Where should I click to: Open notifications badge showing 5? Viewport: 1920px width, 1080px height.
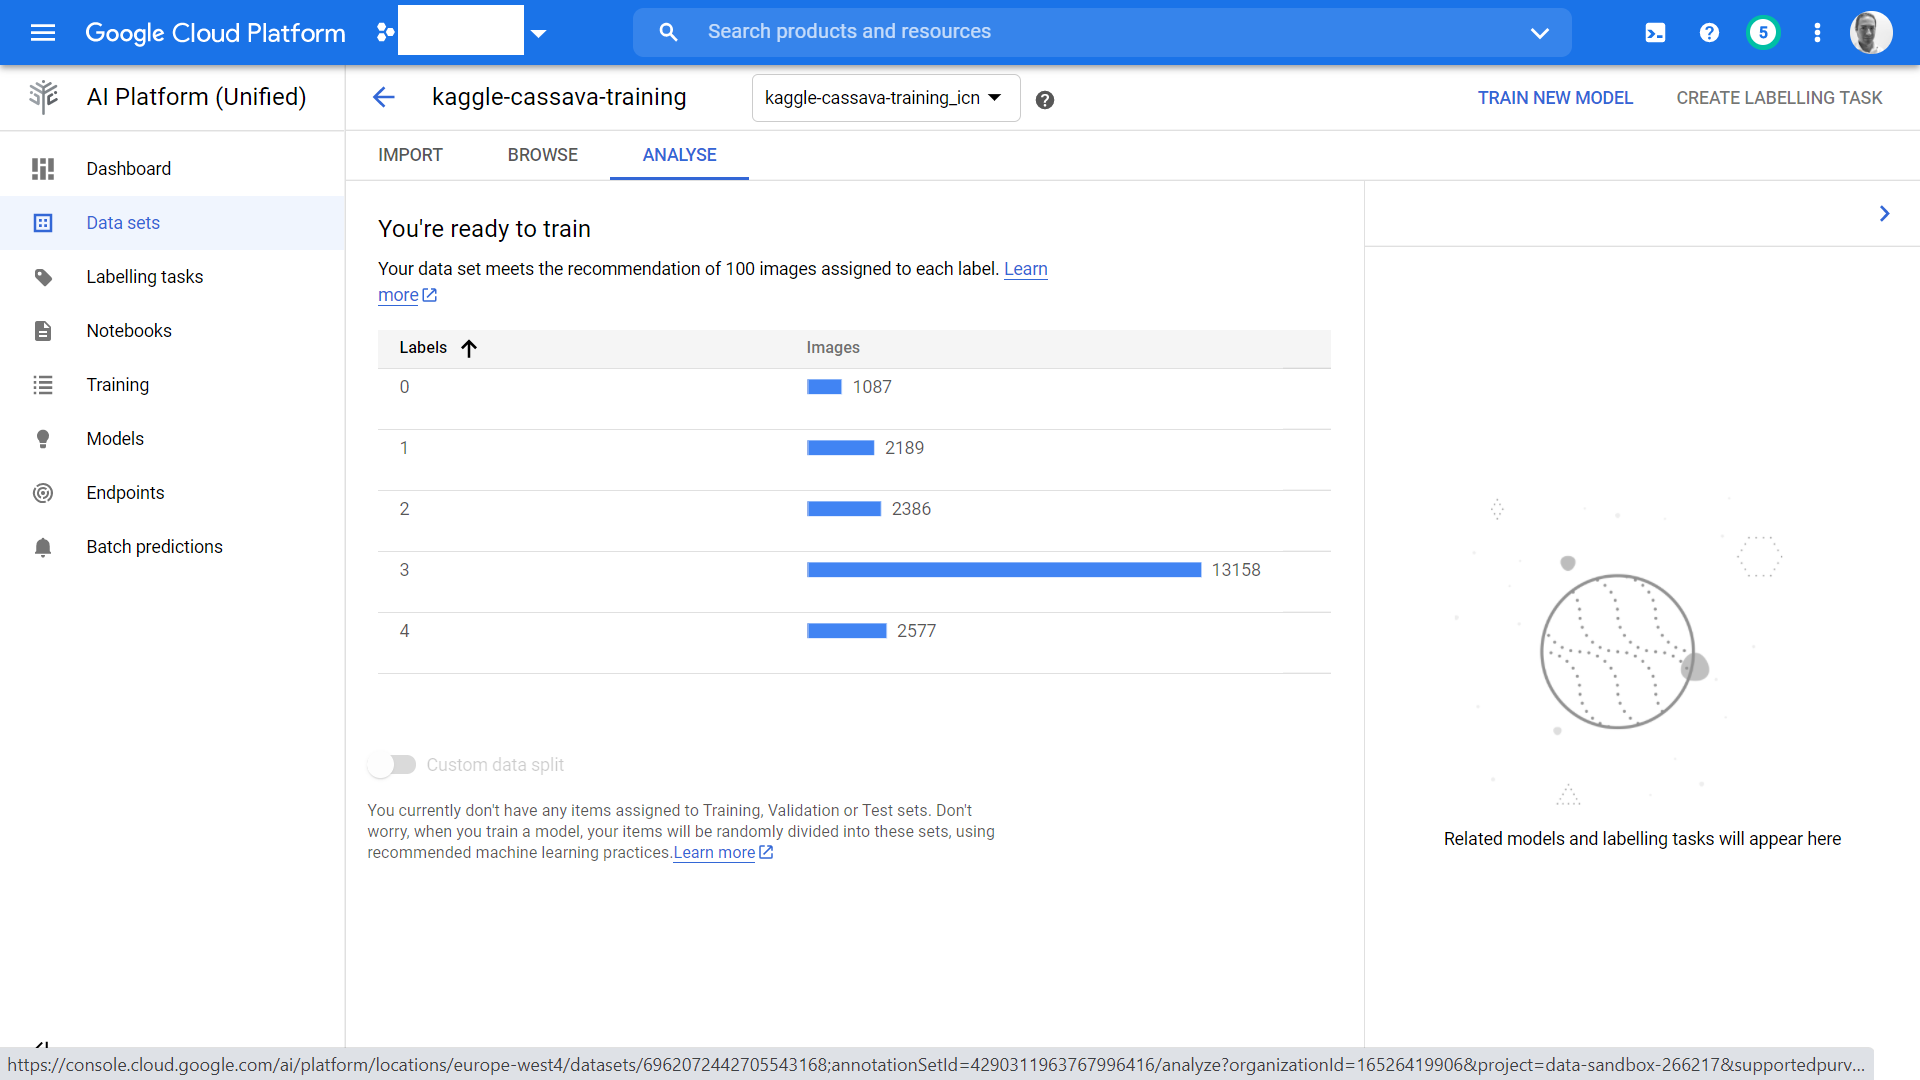coord(1763,33)
